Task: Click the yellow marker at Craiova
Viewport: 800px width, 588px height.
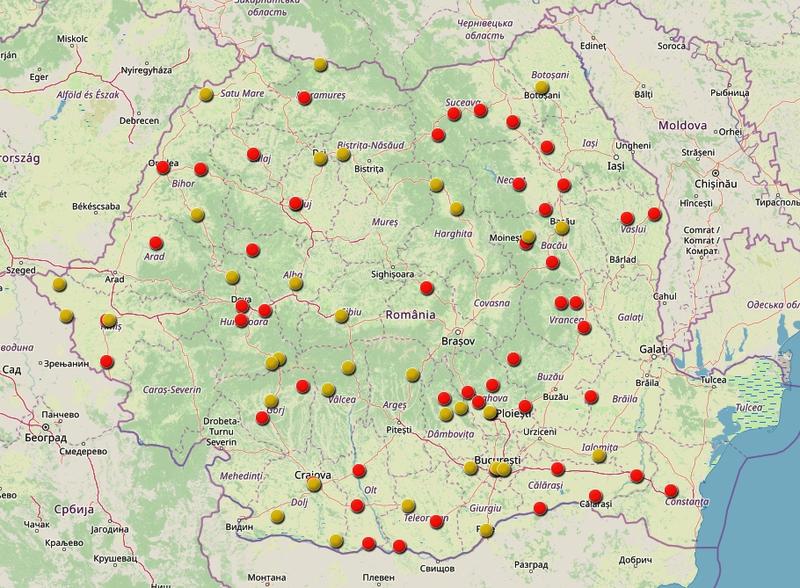Action: (x=314, y=485)
